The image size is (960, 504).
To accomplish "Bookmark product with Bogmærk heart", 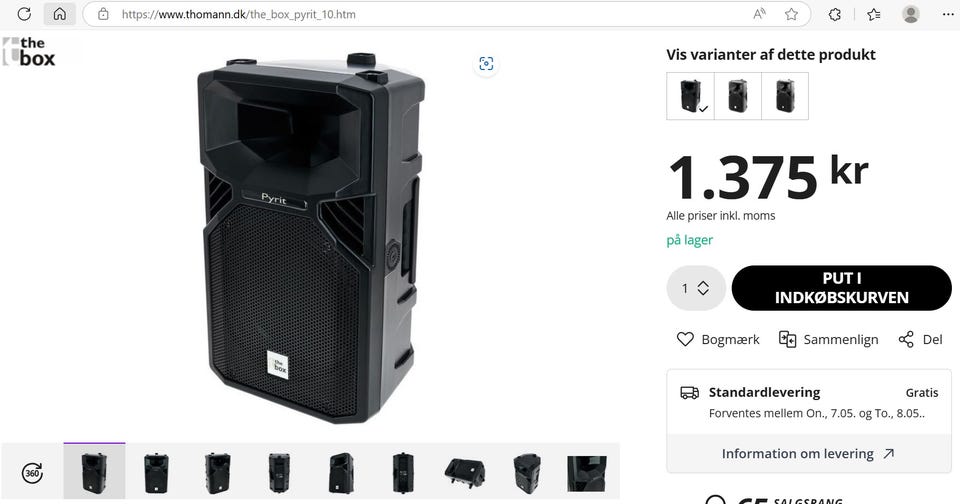I will (x=718, y=339).
